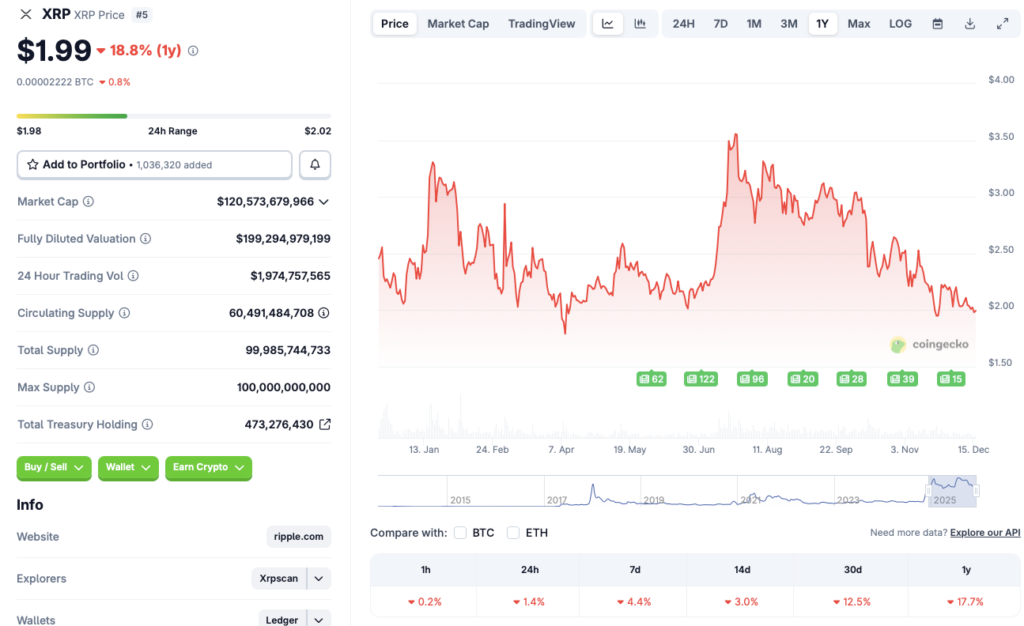Click the Earn Crypto button
The width and height of the screenshot is (1024, 626).
[208, 468]
